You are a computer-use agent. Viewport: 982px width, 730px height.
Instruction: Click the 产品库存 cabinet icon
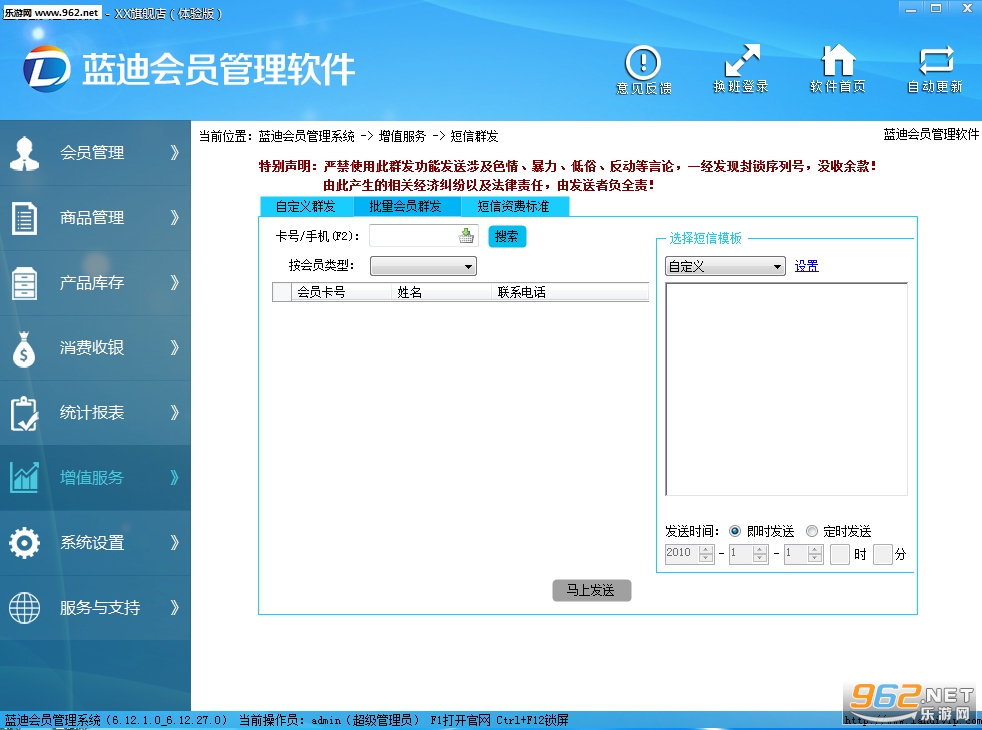point(24,283)
